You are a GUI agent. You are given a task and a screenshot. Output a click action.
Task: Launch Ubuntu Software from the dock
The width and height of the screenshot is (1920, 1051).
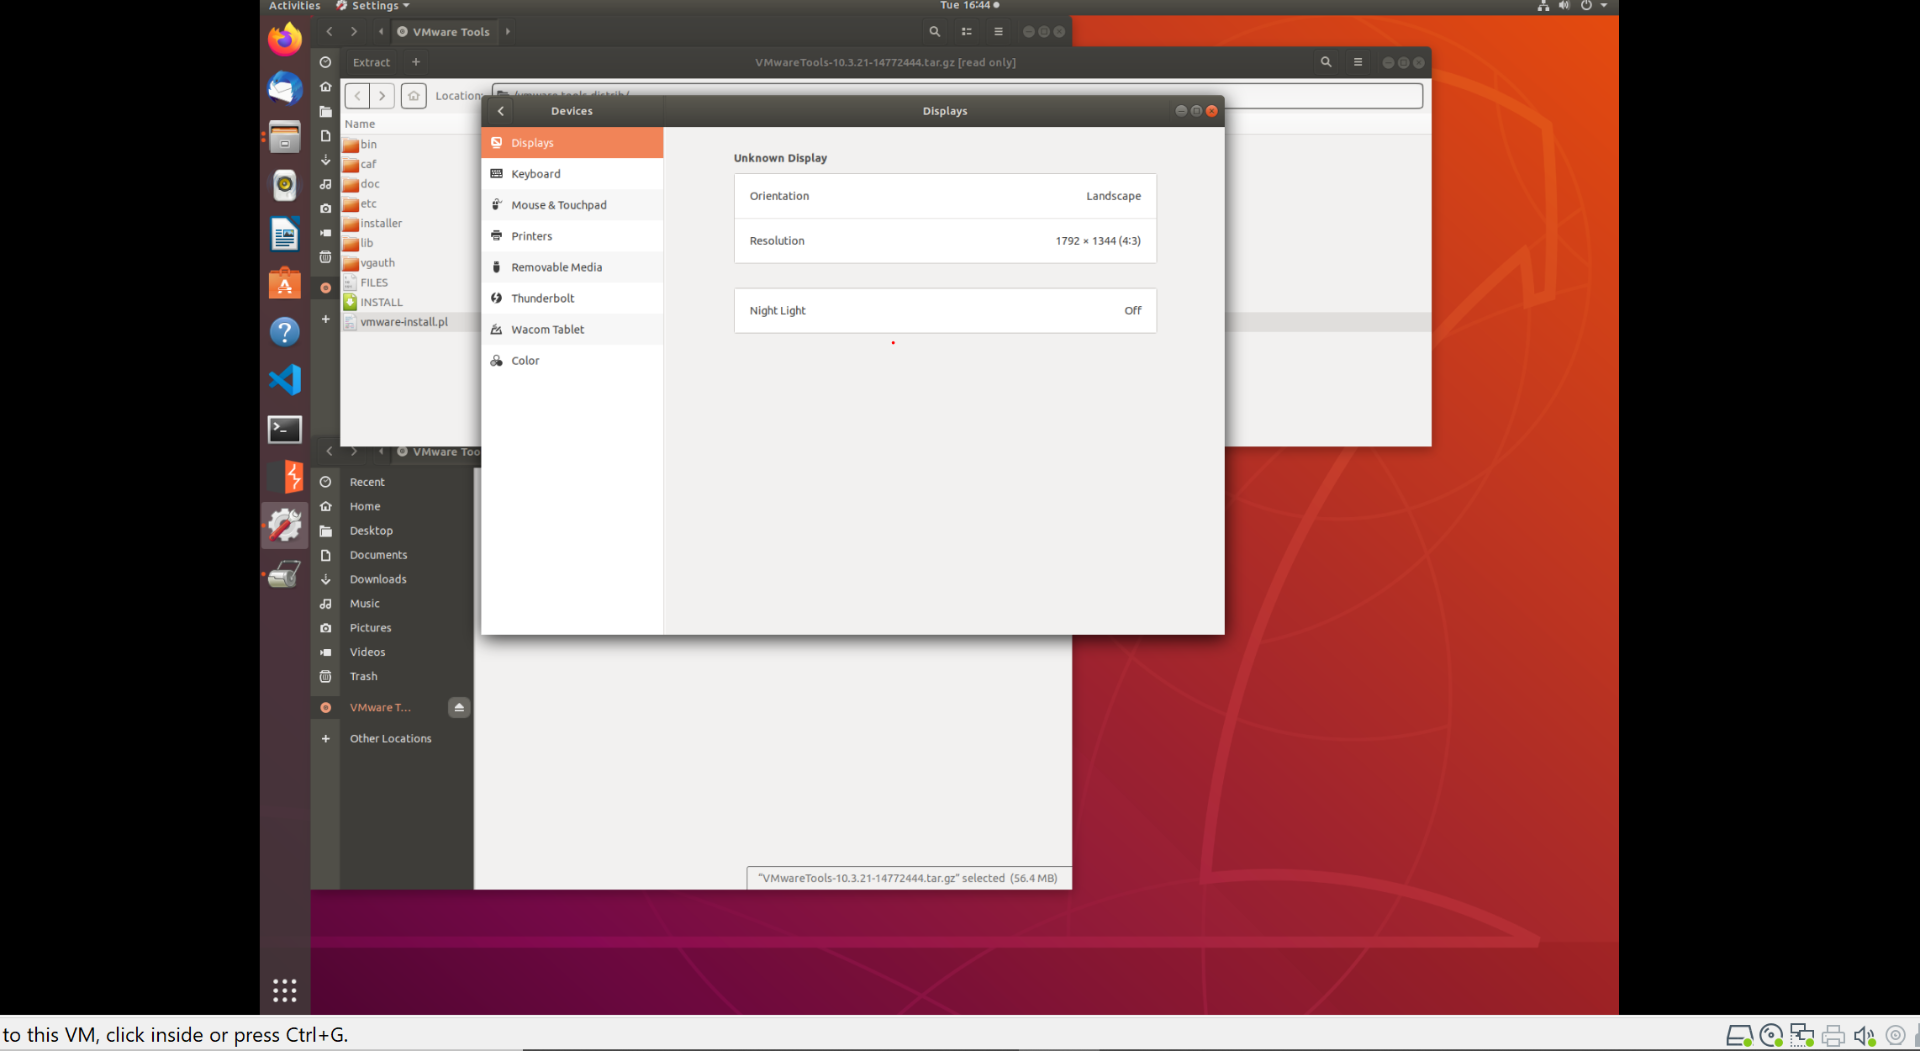[284, 283]
